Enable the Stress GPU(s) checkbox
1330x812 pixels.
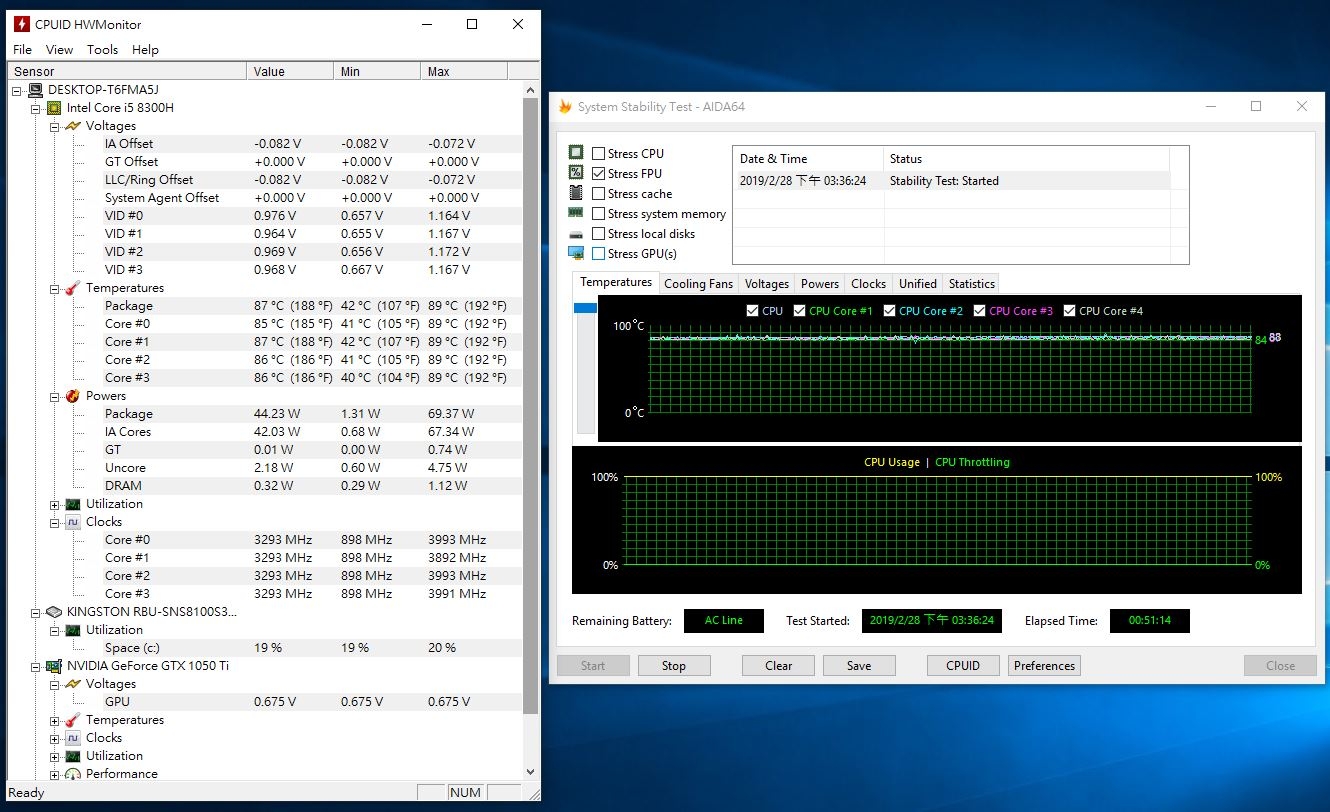pyautogui.click(x=598, y=254)
